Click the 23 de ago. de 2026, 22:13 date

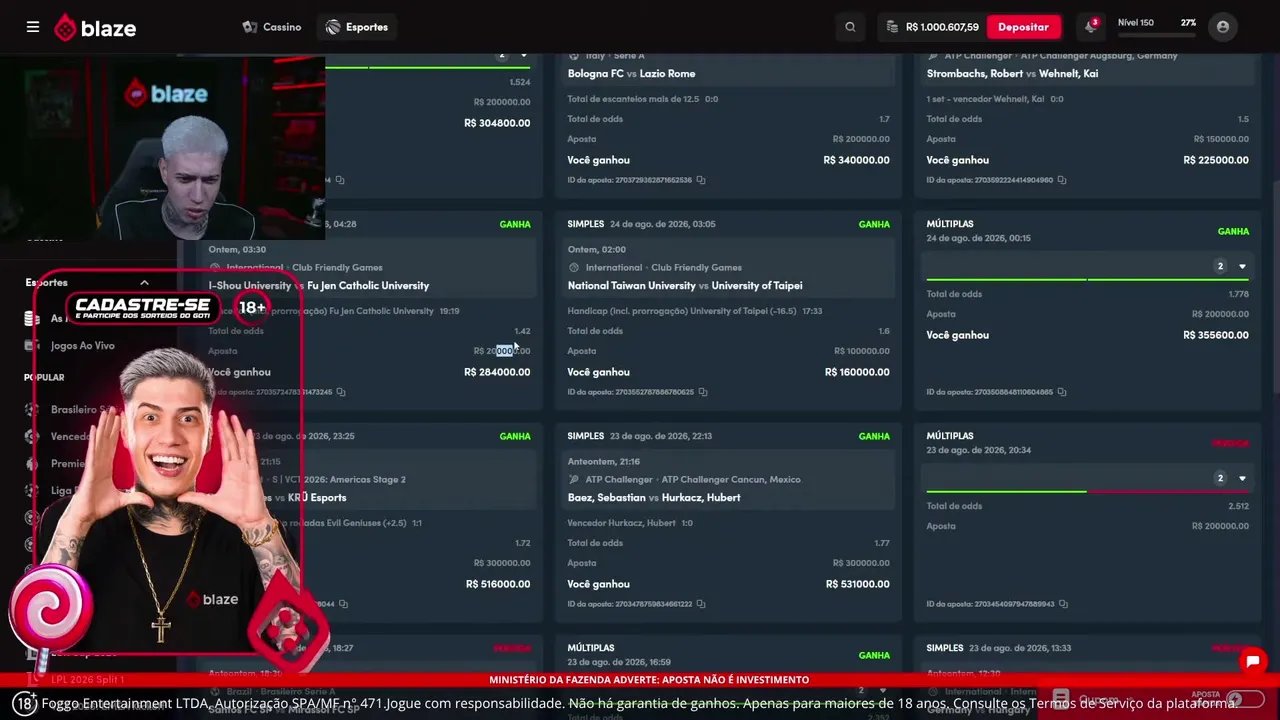point(661,436)
